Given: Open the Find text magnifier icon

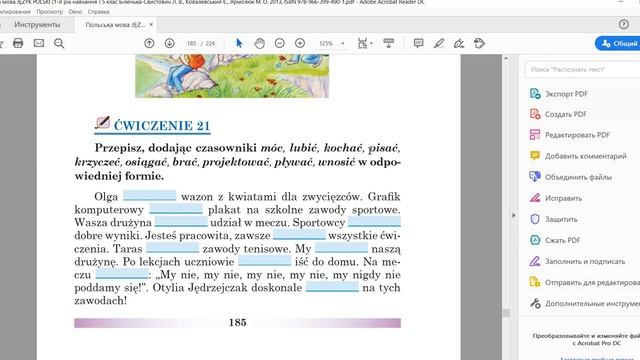Looking at the screenshot, I should (x=59, y=43).
